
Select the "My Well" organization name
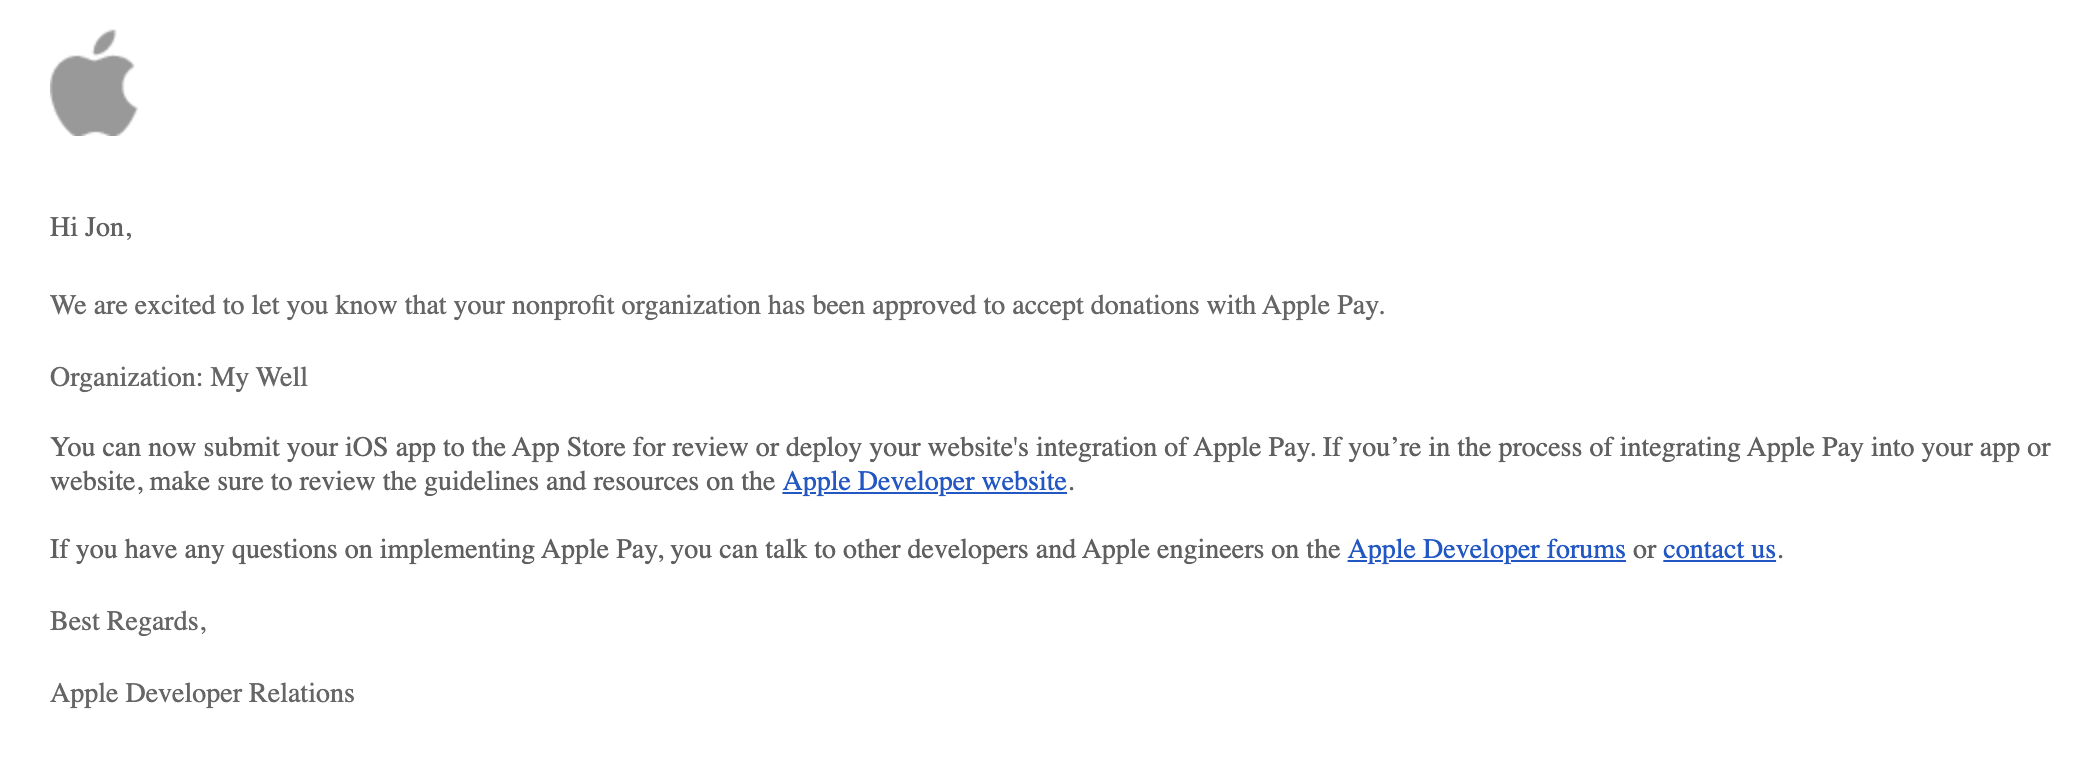259,377
